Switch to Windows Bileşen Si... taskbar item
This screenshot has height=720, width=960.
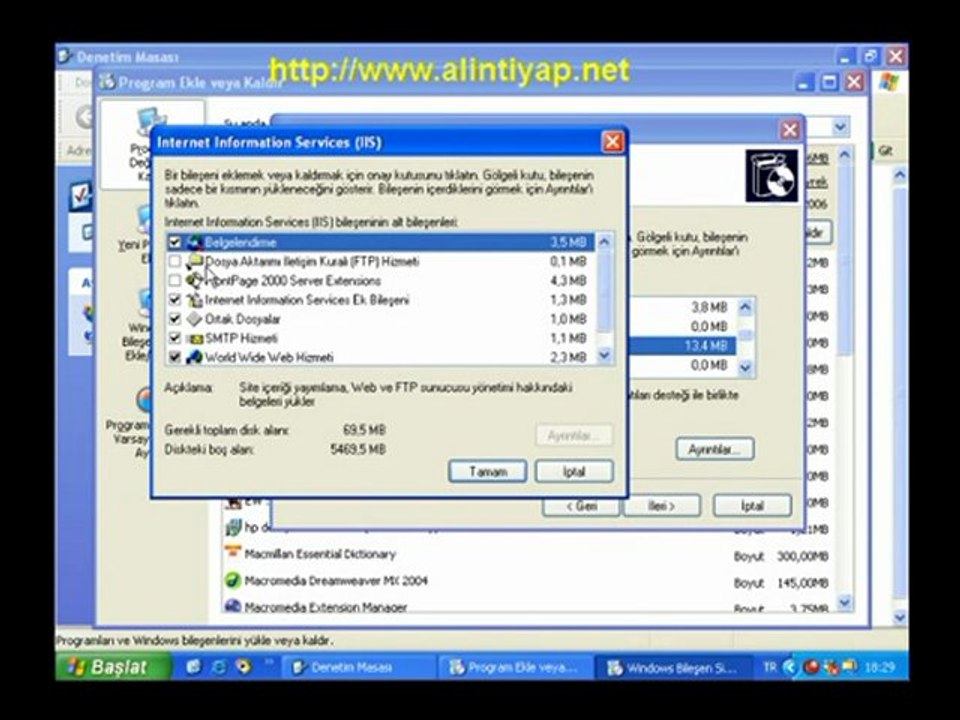tap(675, 667)
